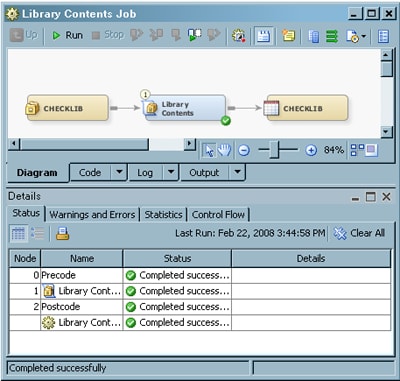400x381 pixels.
Task: Click the horizontal scrollbar left arrow
Action: (14, 144)
